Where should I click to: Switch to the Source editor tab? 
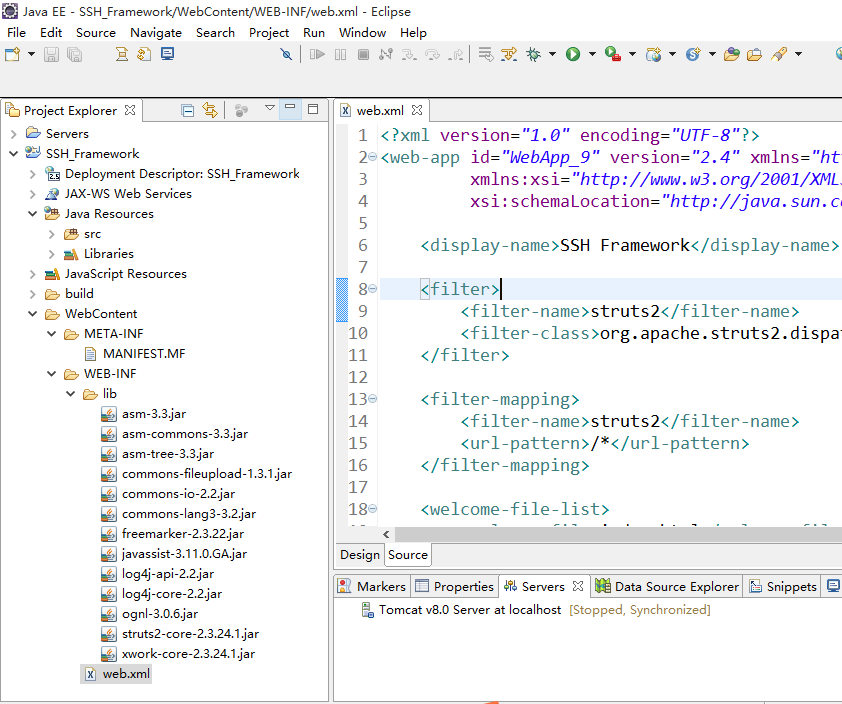point(408,555)
